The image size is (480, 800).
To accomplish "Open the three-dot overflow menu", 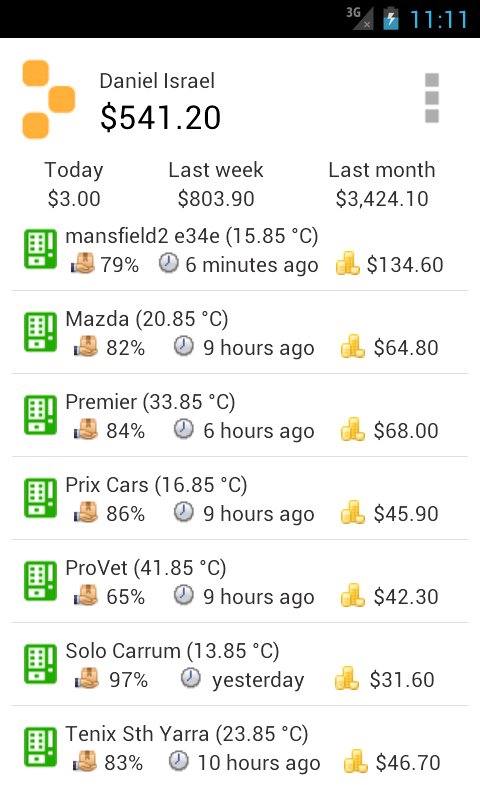I will 432,98.
